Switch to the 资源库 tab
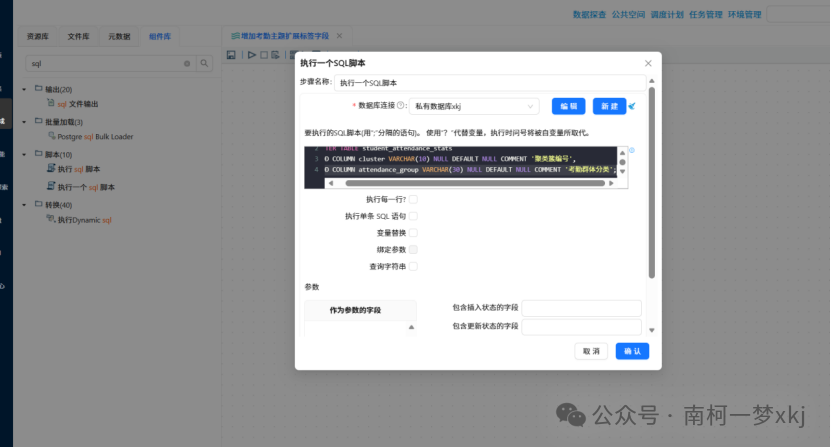Image resolution: width=831 pixels, height=448 pixels. (x=38, y=37)
